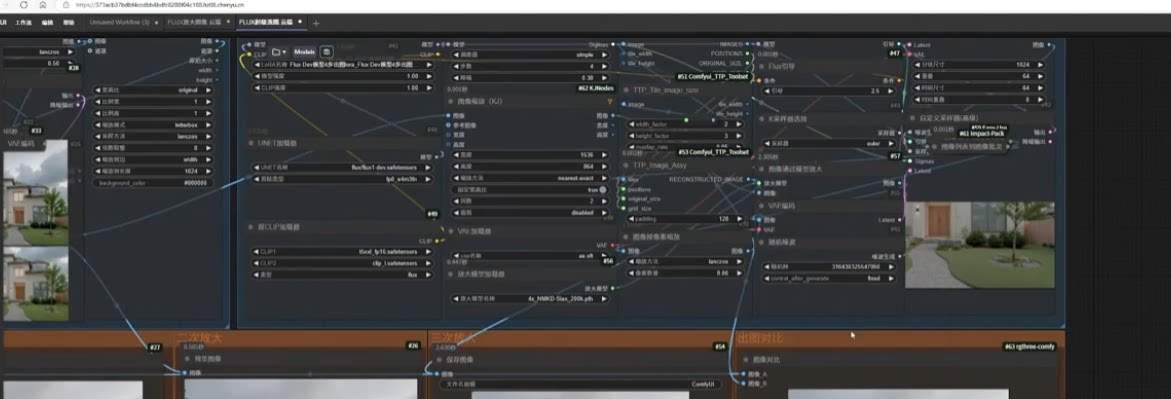Click #51 Comfyui_TTP_Toolset badge
The height and width of the screenshot is (399, 1171).
coord(712,76)
